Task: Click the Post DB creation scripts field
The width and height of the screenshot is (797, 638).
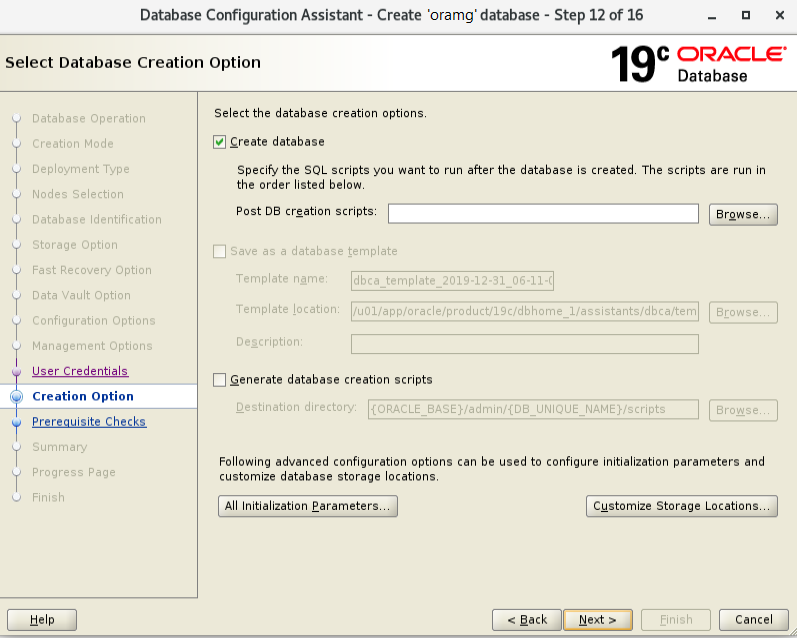Action: point(543,214)
